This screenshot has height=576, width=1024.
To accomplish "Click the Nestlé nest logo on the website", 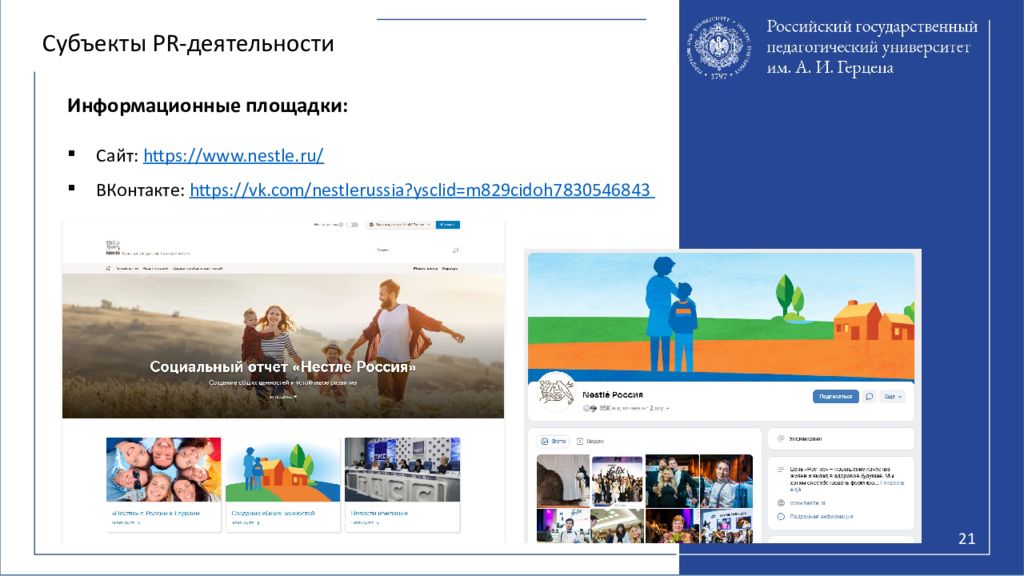I will click(112, 248).
